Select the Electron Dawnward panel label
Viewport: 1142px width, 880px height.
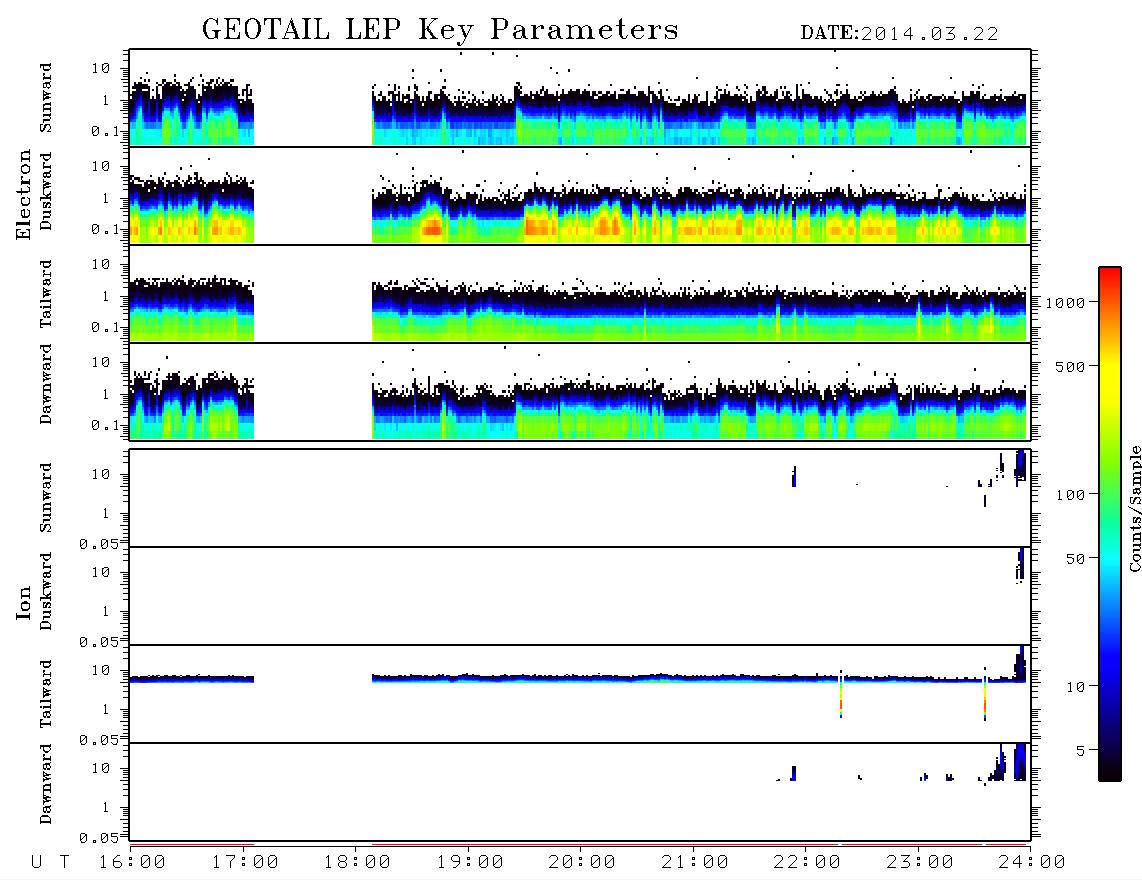click(46, 385)
